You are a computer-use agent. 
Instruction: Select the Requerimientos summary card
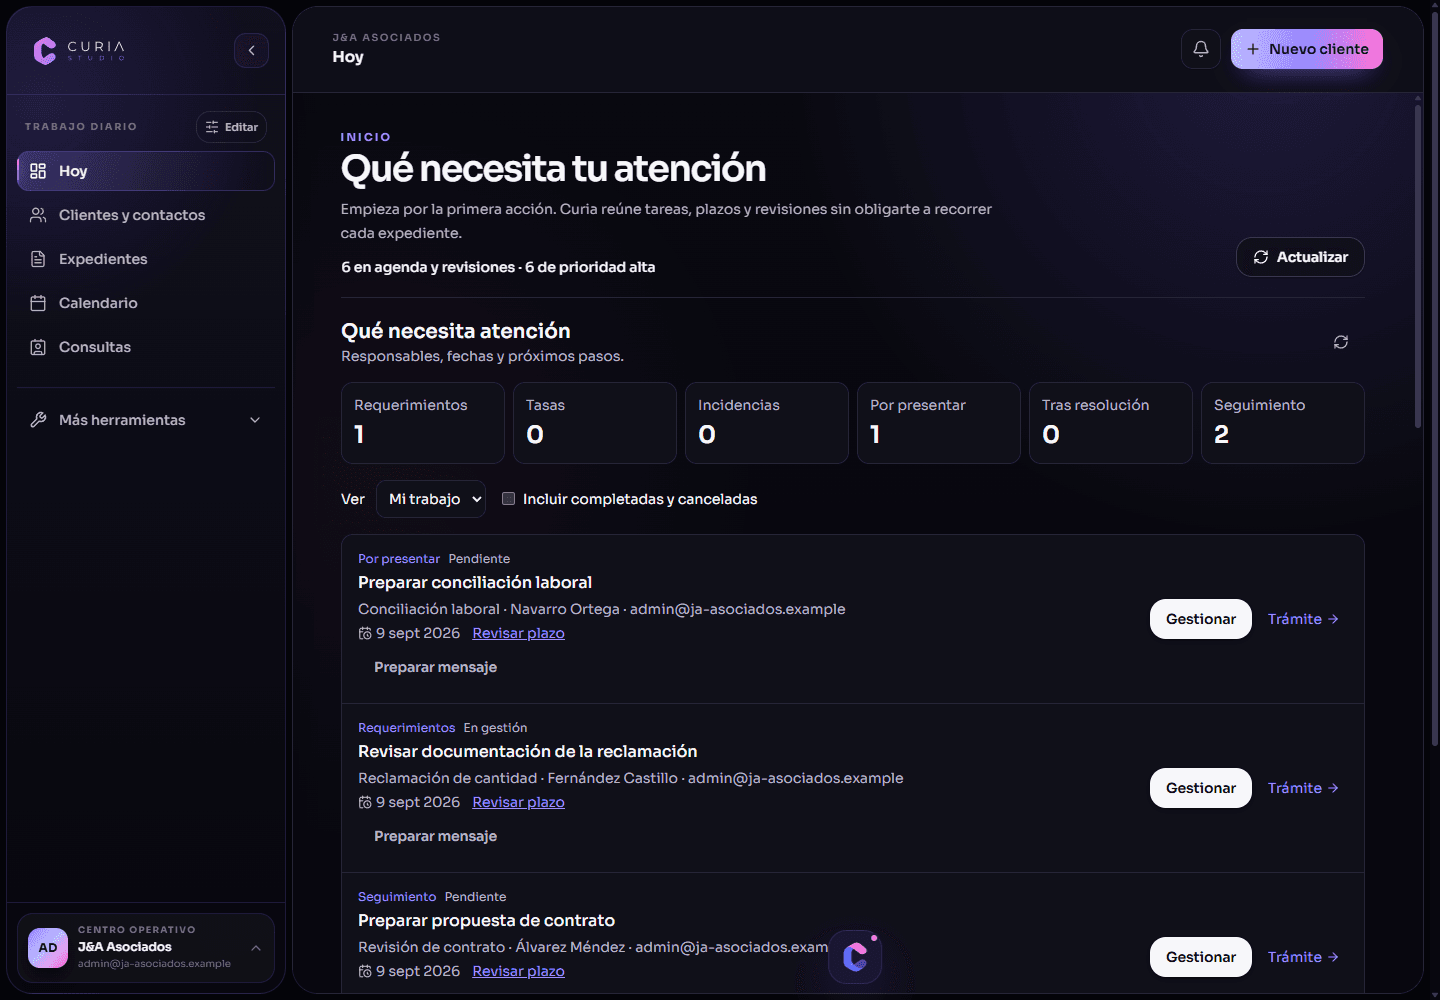(x=423, y=423)
